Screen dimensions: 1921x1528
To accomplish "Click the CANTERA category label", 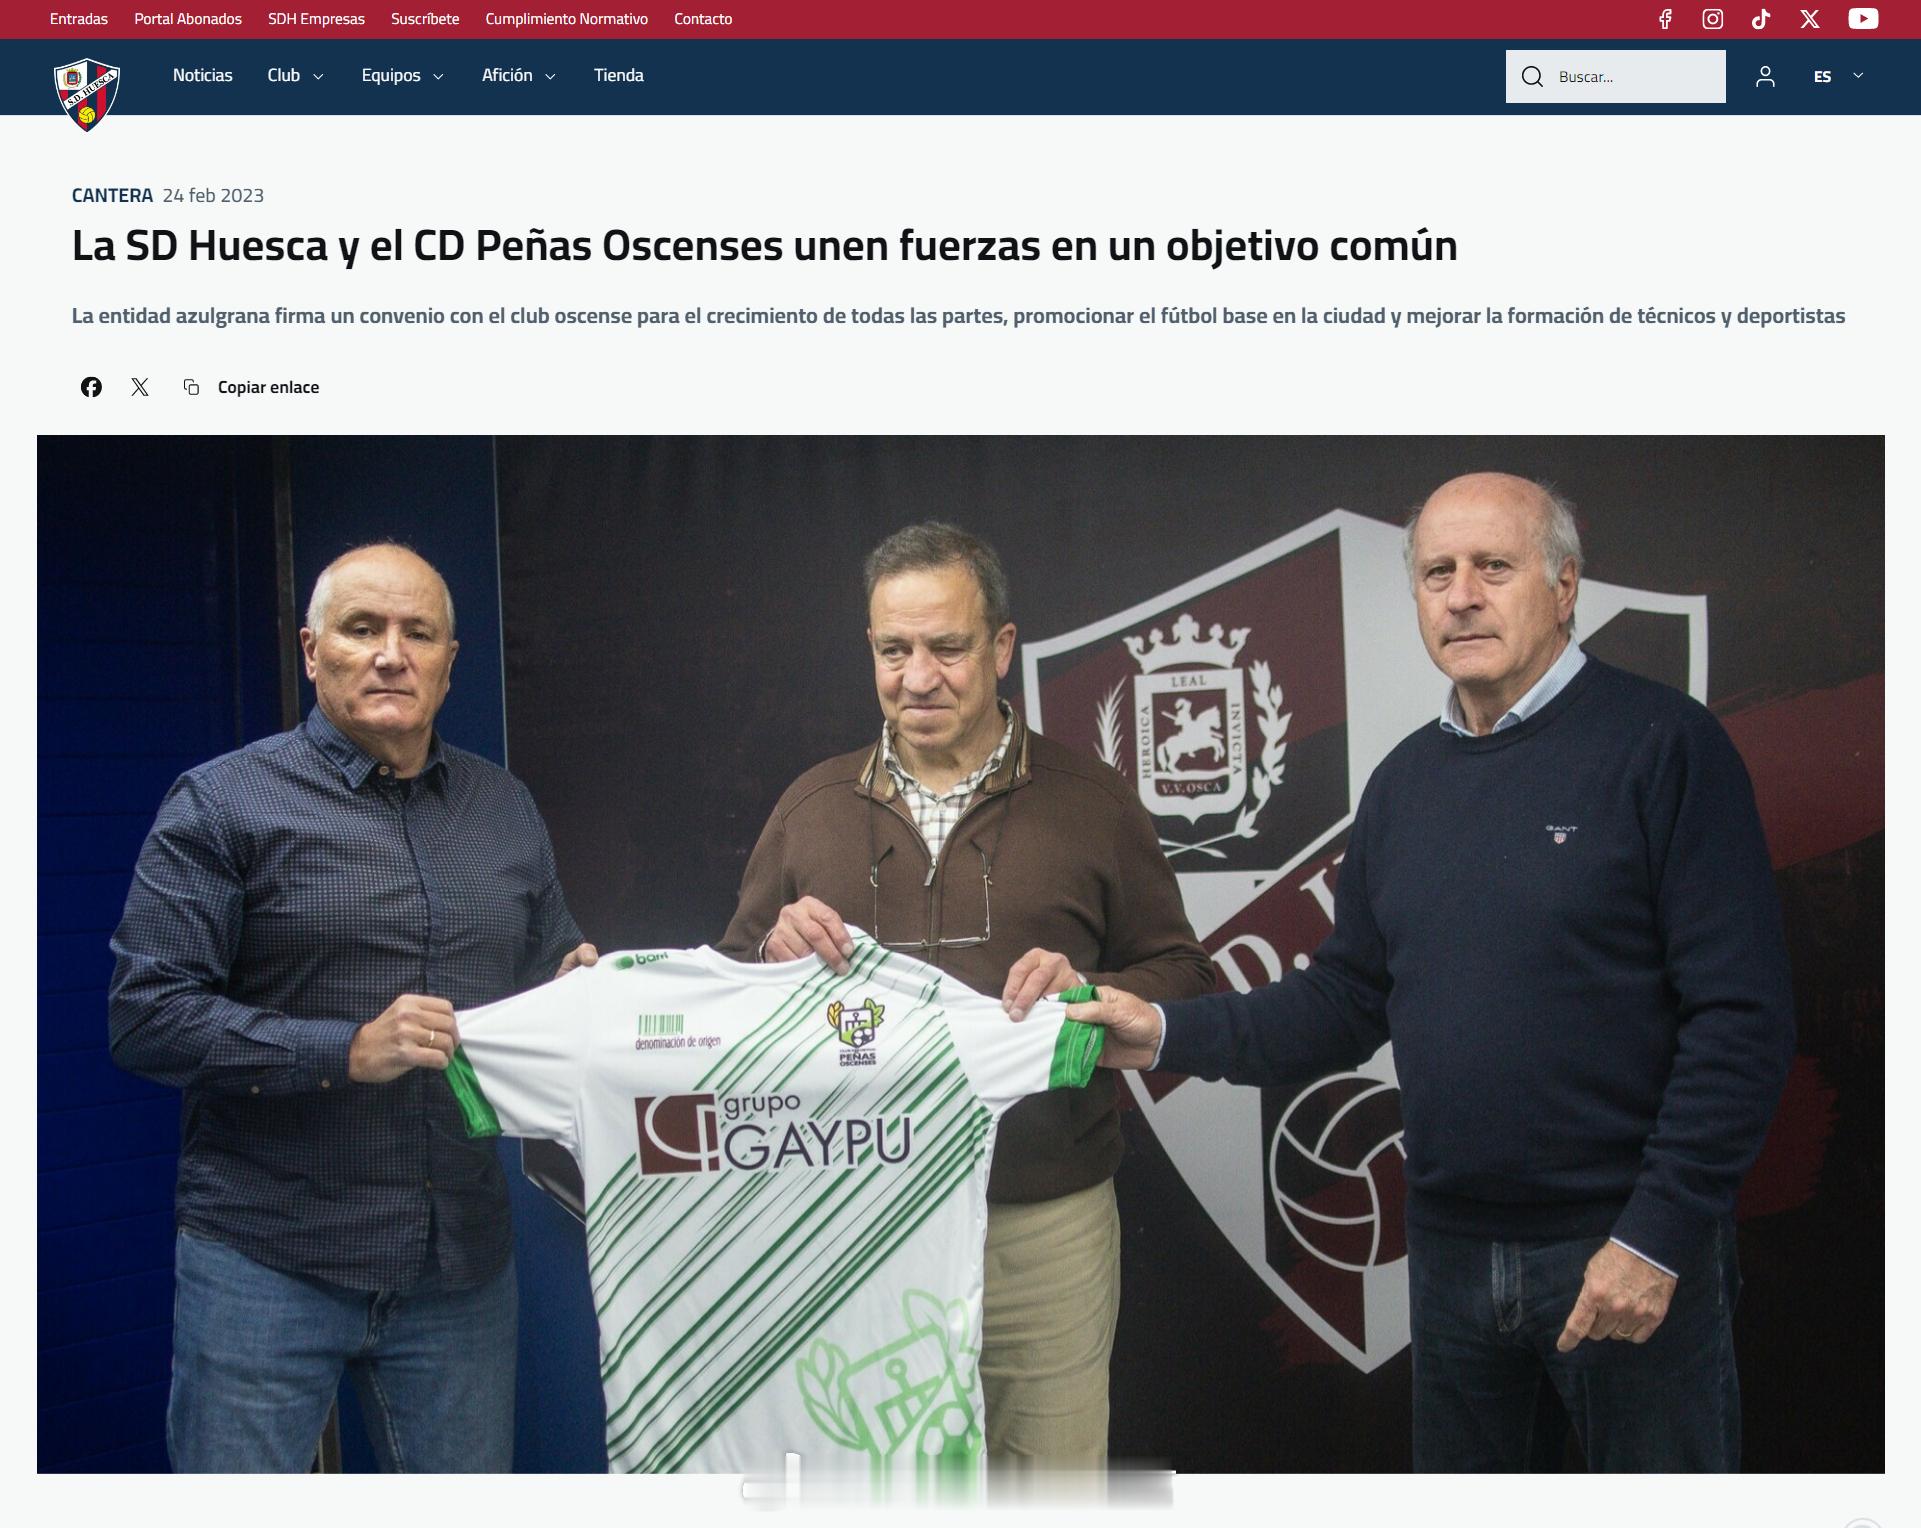I will (x=112, y=195).
